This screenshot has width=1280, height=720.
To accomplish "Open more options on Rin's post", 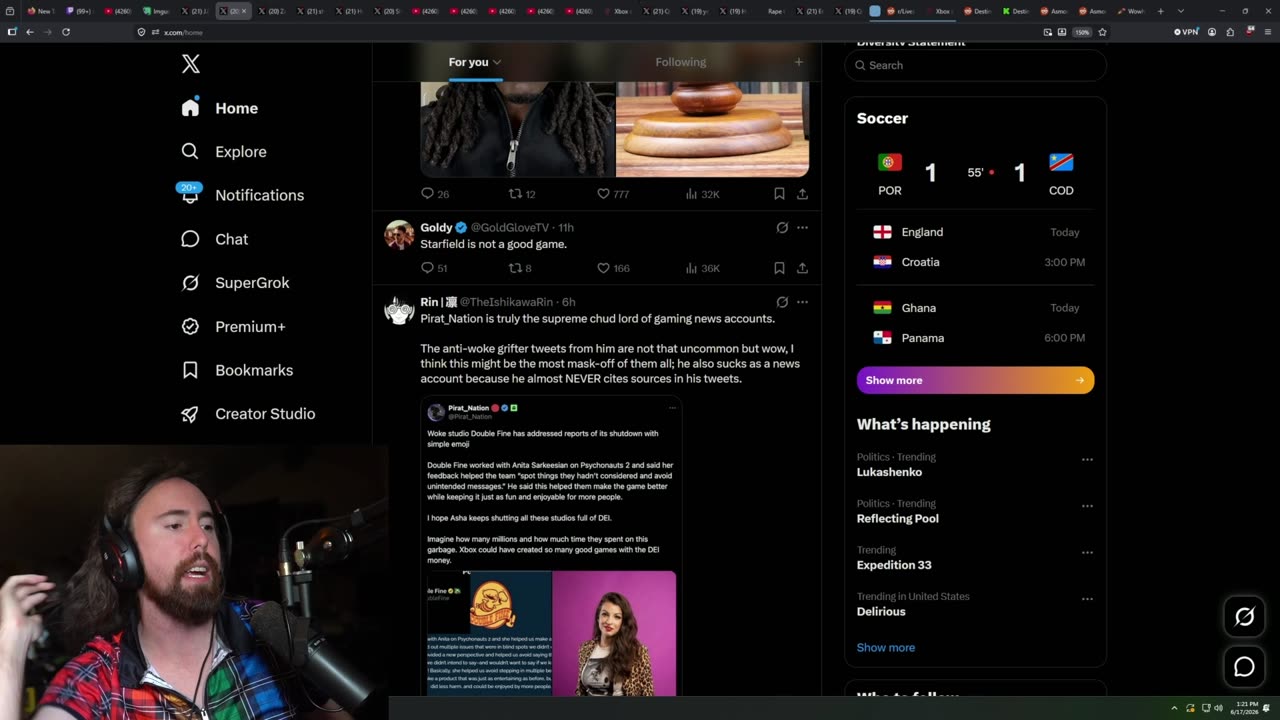I will (802, 302).
